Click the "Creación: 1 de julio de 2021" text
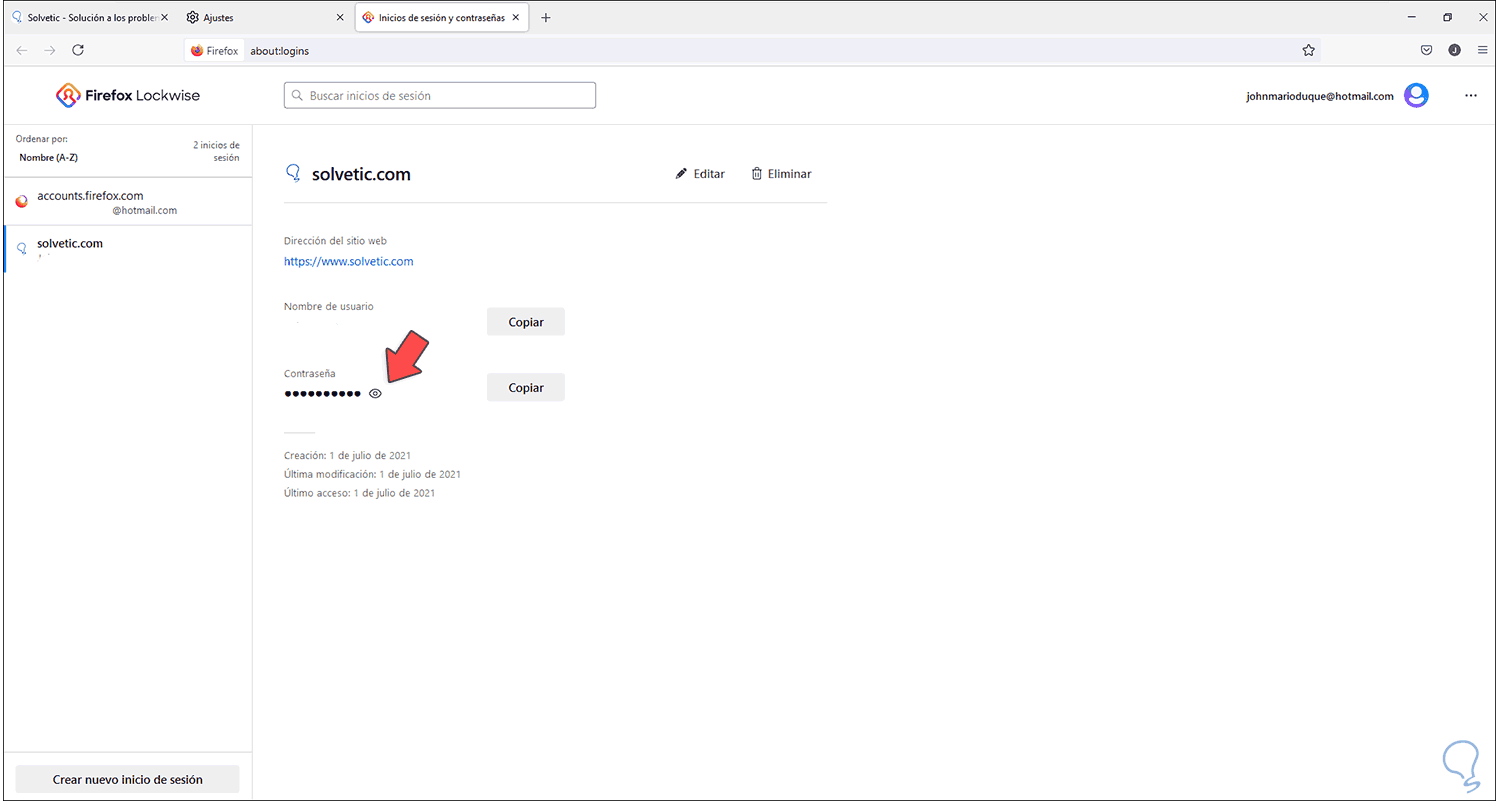Viewport: 1500px width, 801px height. click(x=348, y=456)
